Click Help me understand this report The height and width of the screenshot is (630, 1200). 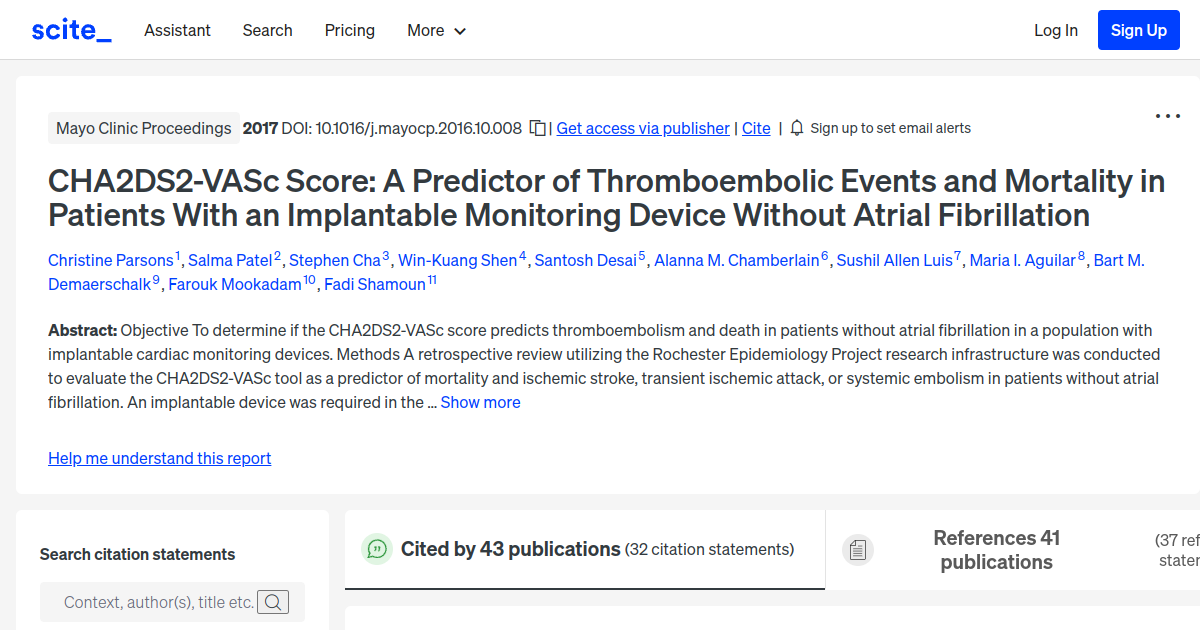pyautogui.click(x=159, y=458)
